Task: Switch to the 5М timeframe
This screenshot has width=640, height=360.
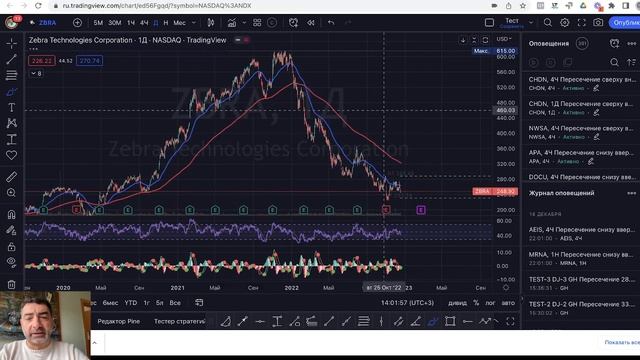Action: click(x=98, y=23)
